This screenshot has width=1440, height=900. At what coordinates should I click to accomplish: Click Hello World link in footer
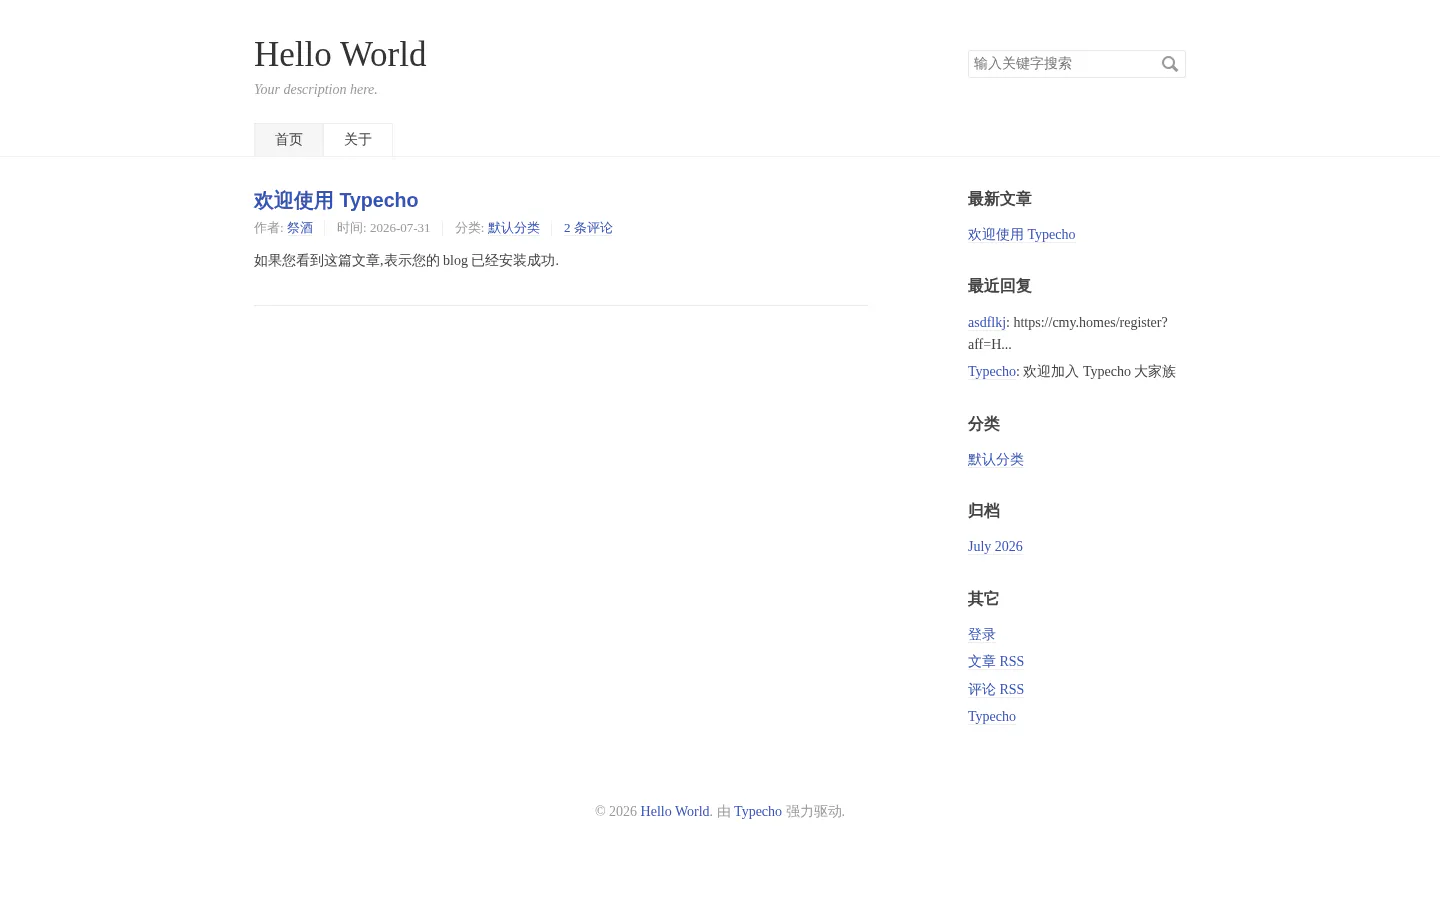(x=675, y=812)
